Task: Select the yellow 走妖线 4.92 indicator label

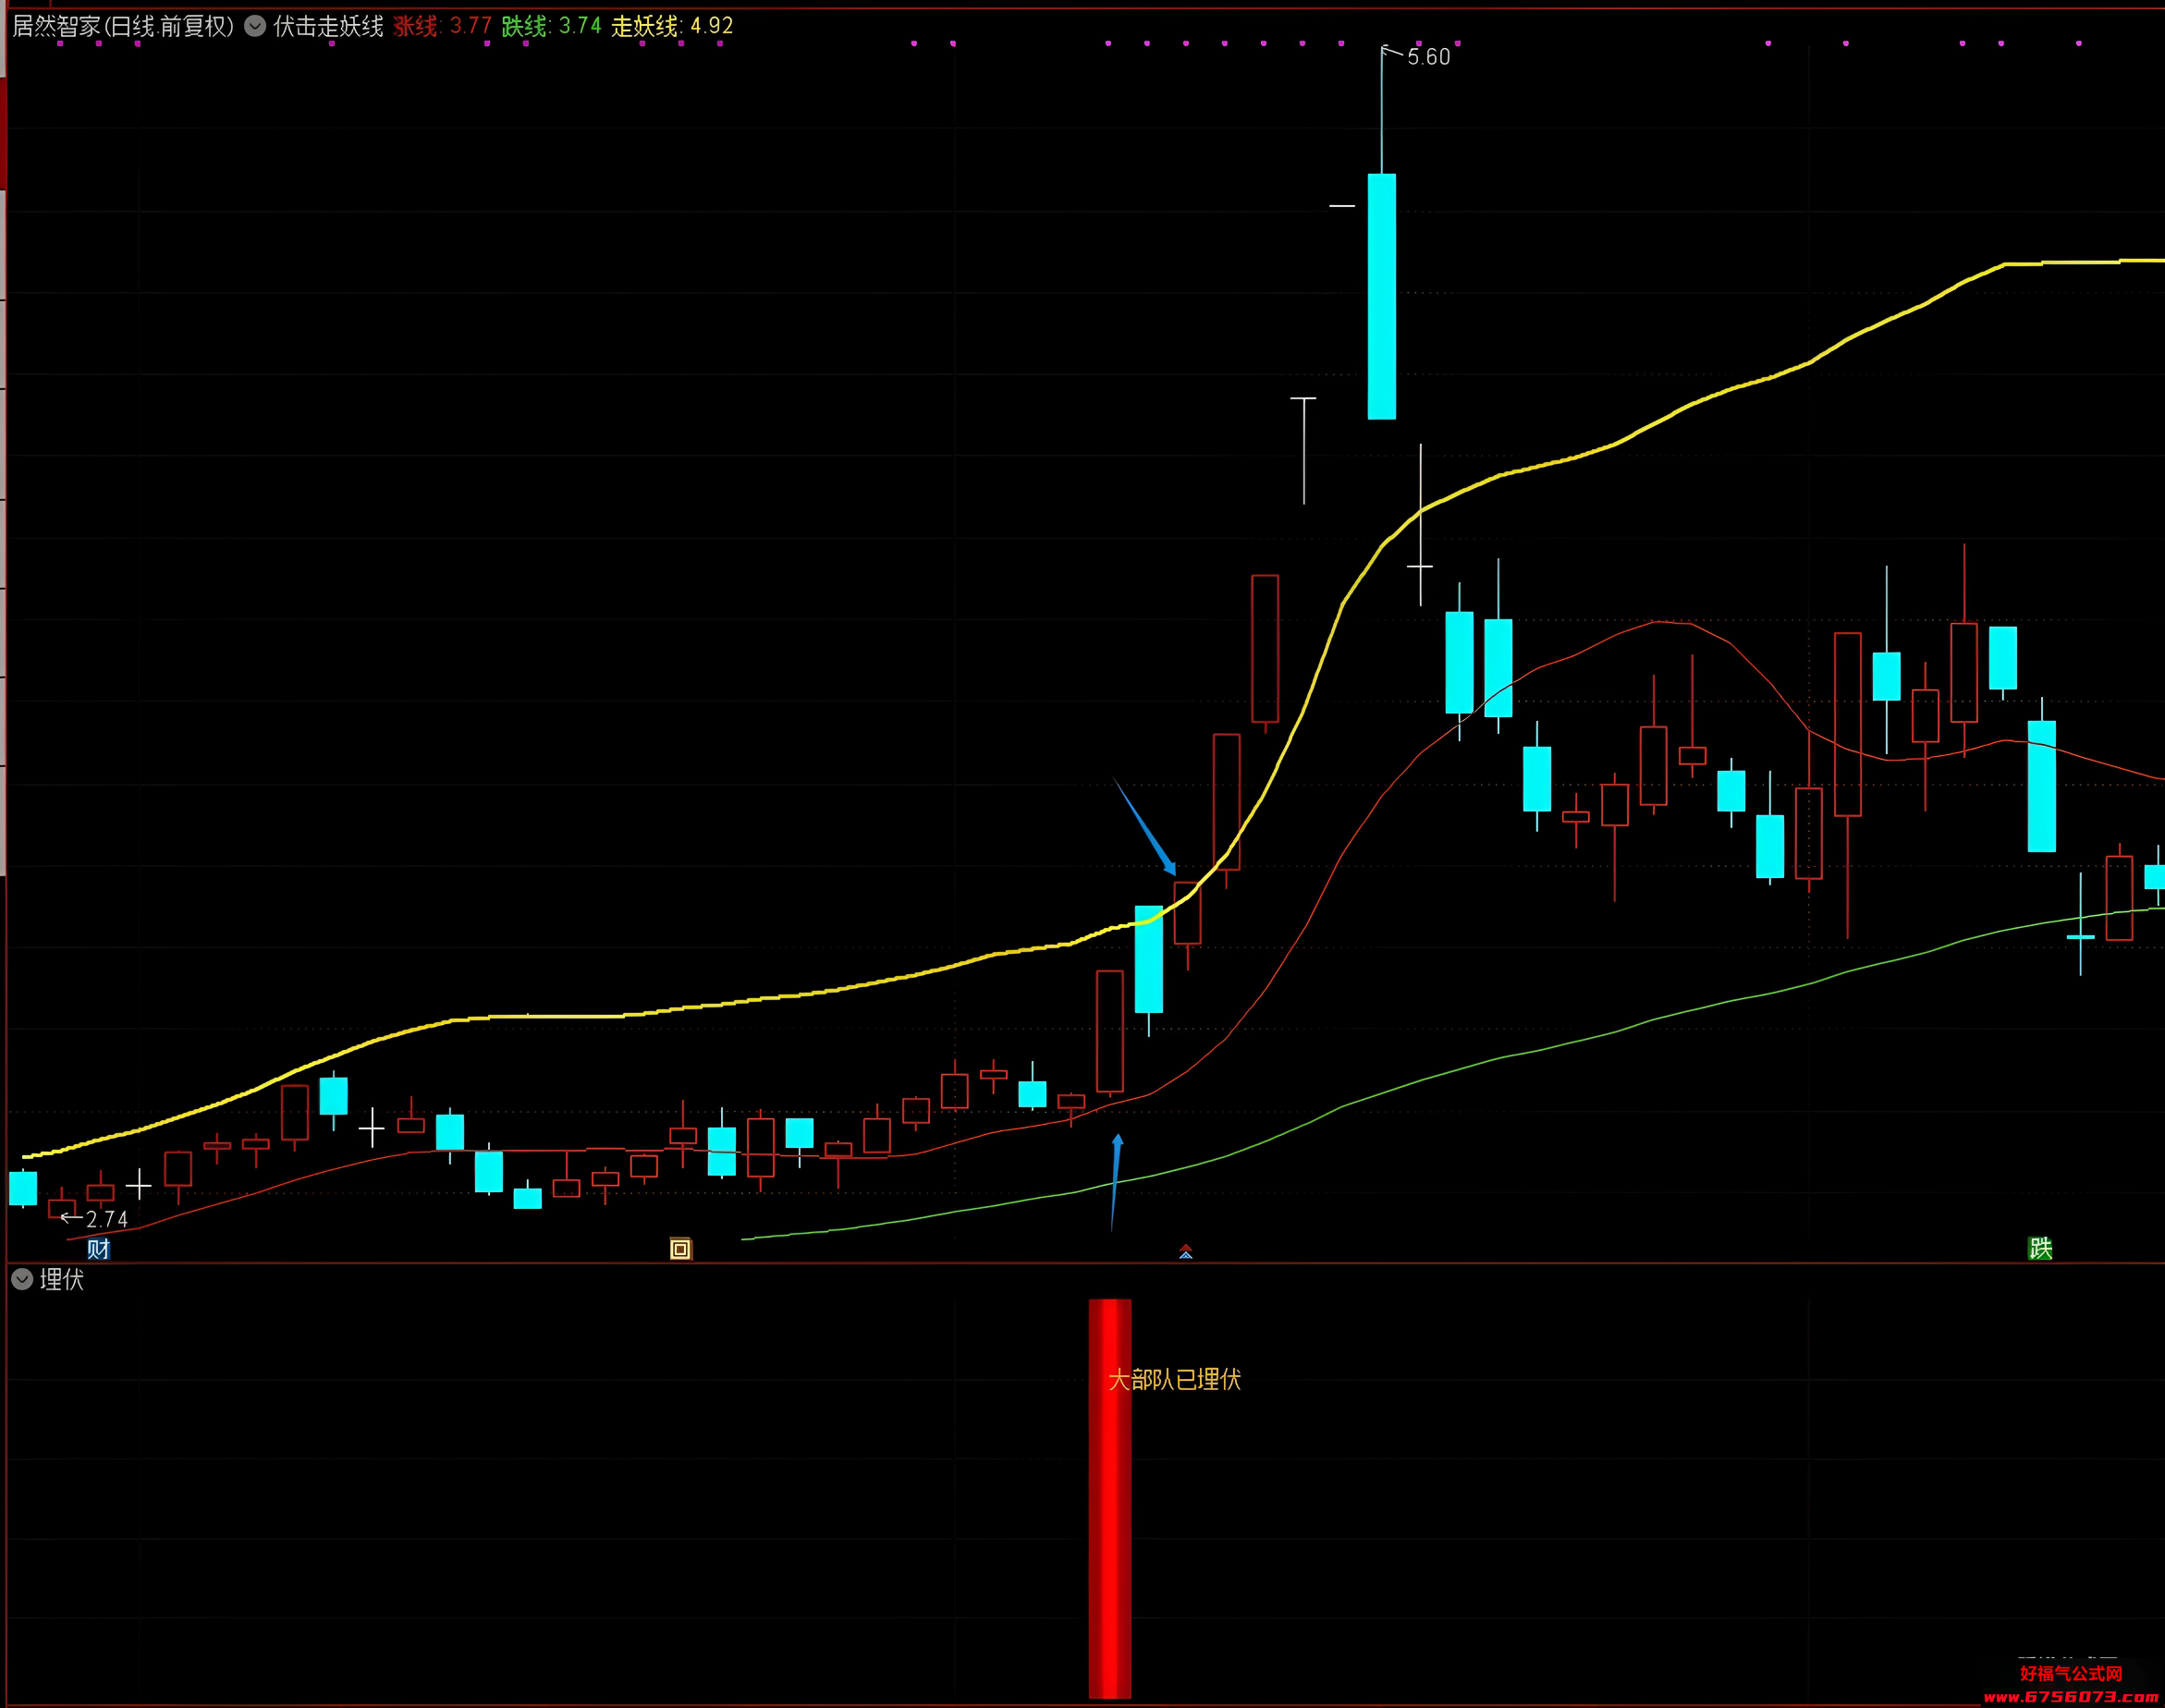Action: pyautogui.click(x=672, y=26)
